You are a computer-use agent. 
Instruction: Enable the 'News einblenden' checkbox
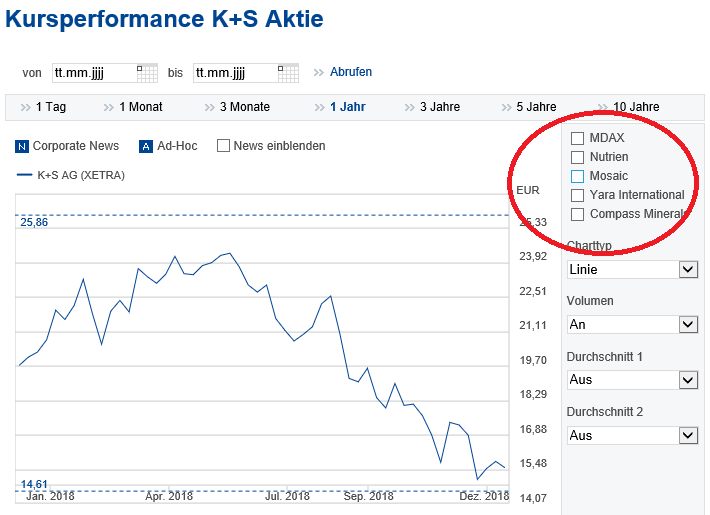[x=224, y=146]
